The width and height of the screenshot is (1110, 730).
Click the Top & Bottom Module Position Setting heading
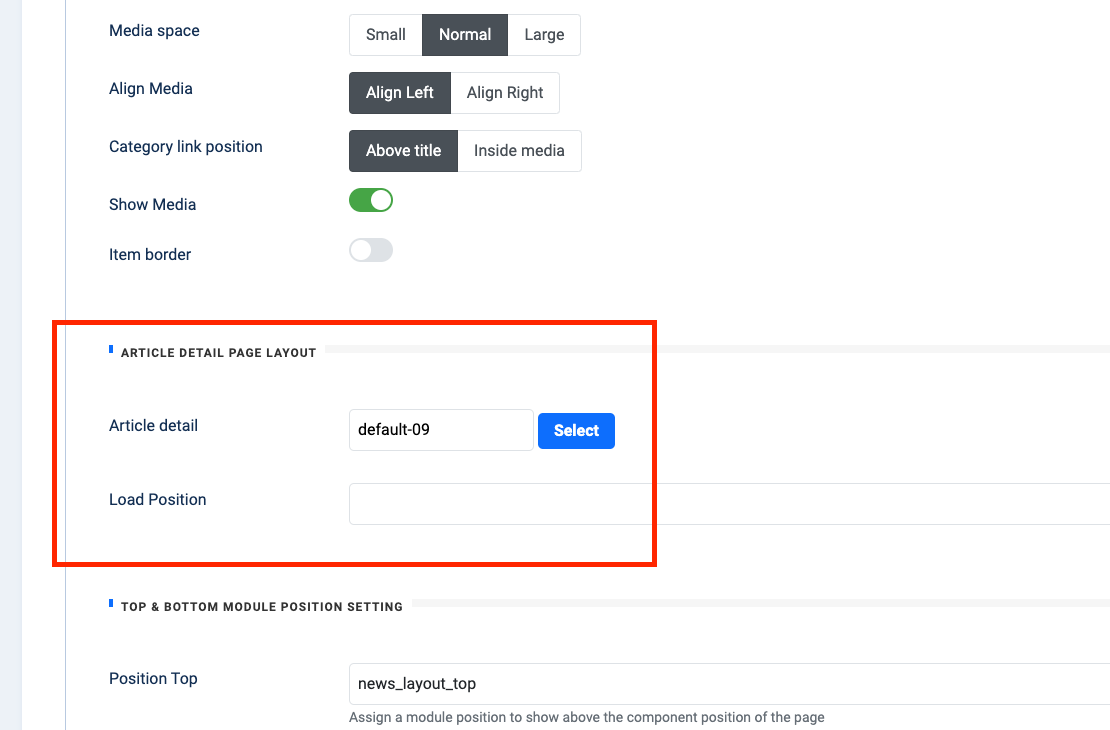click(x=261, y=607)
